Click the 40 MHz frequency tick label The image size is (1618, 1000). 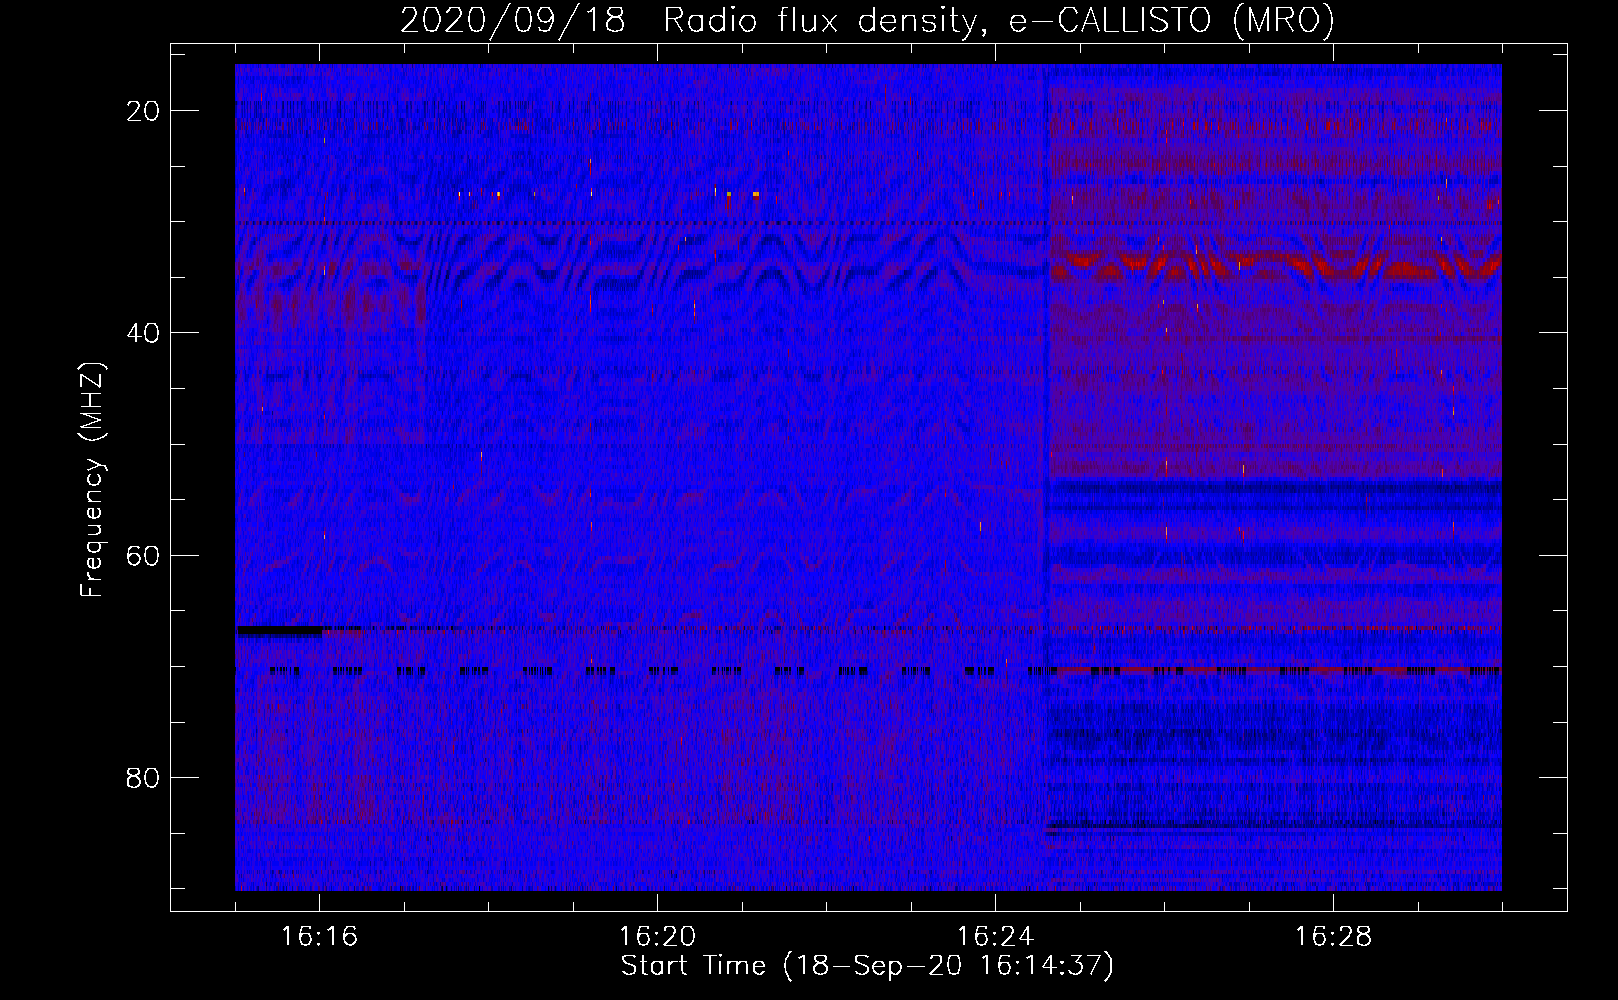[144, 333]
